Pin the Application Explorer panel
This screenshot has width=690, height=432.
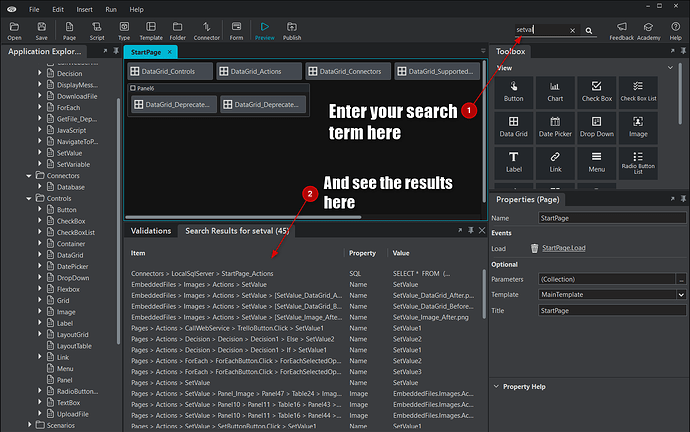116,51
